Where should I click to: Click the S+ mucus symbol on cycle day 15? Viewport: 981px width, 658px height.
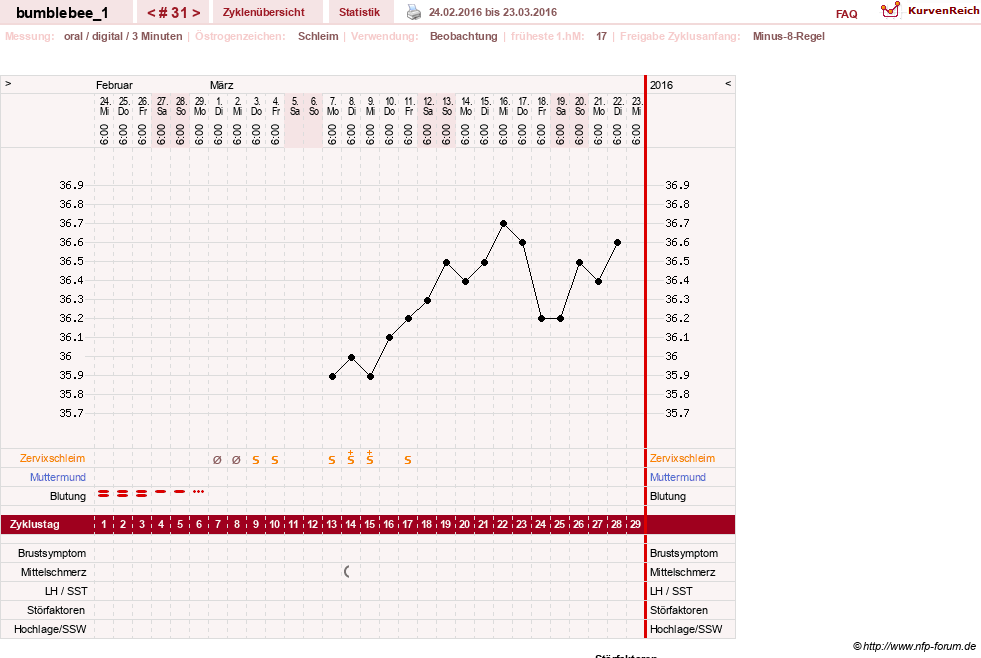370,457
